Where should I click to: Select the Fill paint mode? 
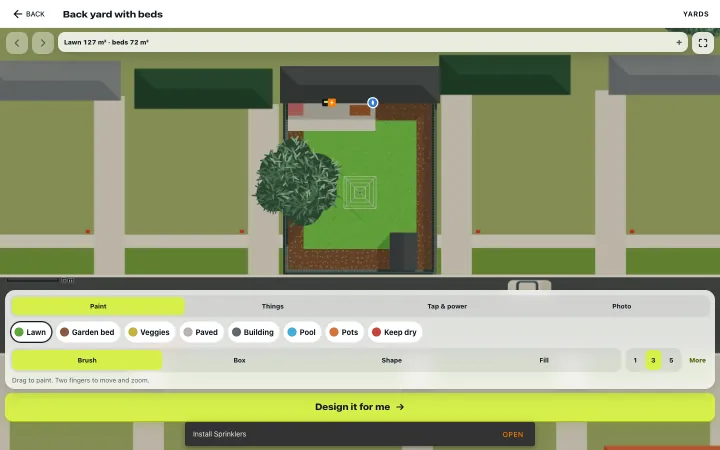click(x=544, y=360)
